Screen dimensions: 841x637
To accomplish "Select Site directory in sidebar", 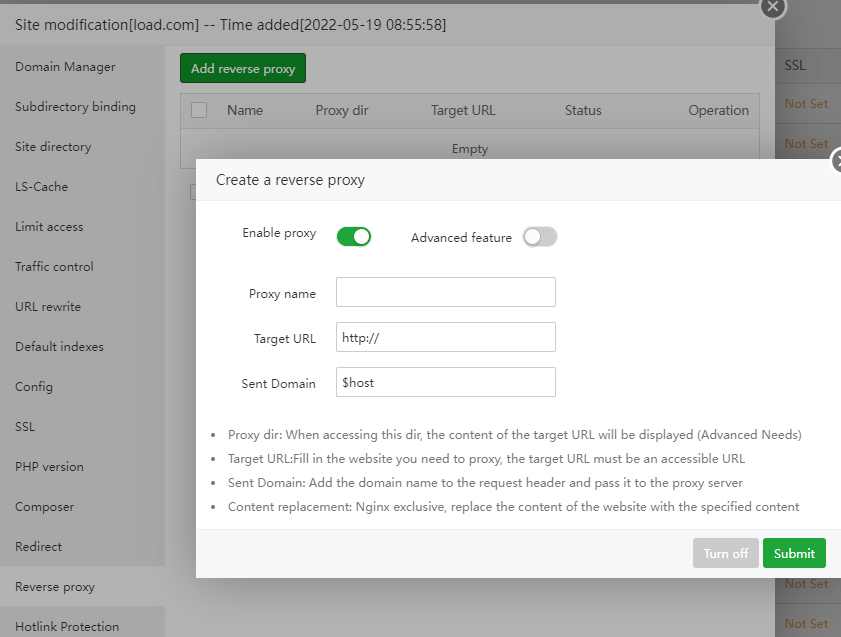I will coord(53,147).
